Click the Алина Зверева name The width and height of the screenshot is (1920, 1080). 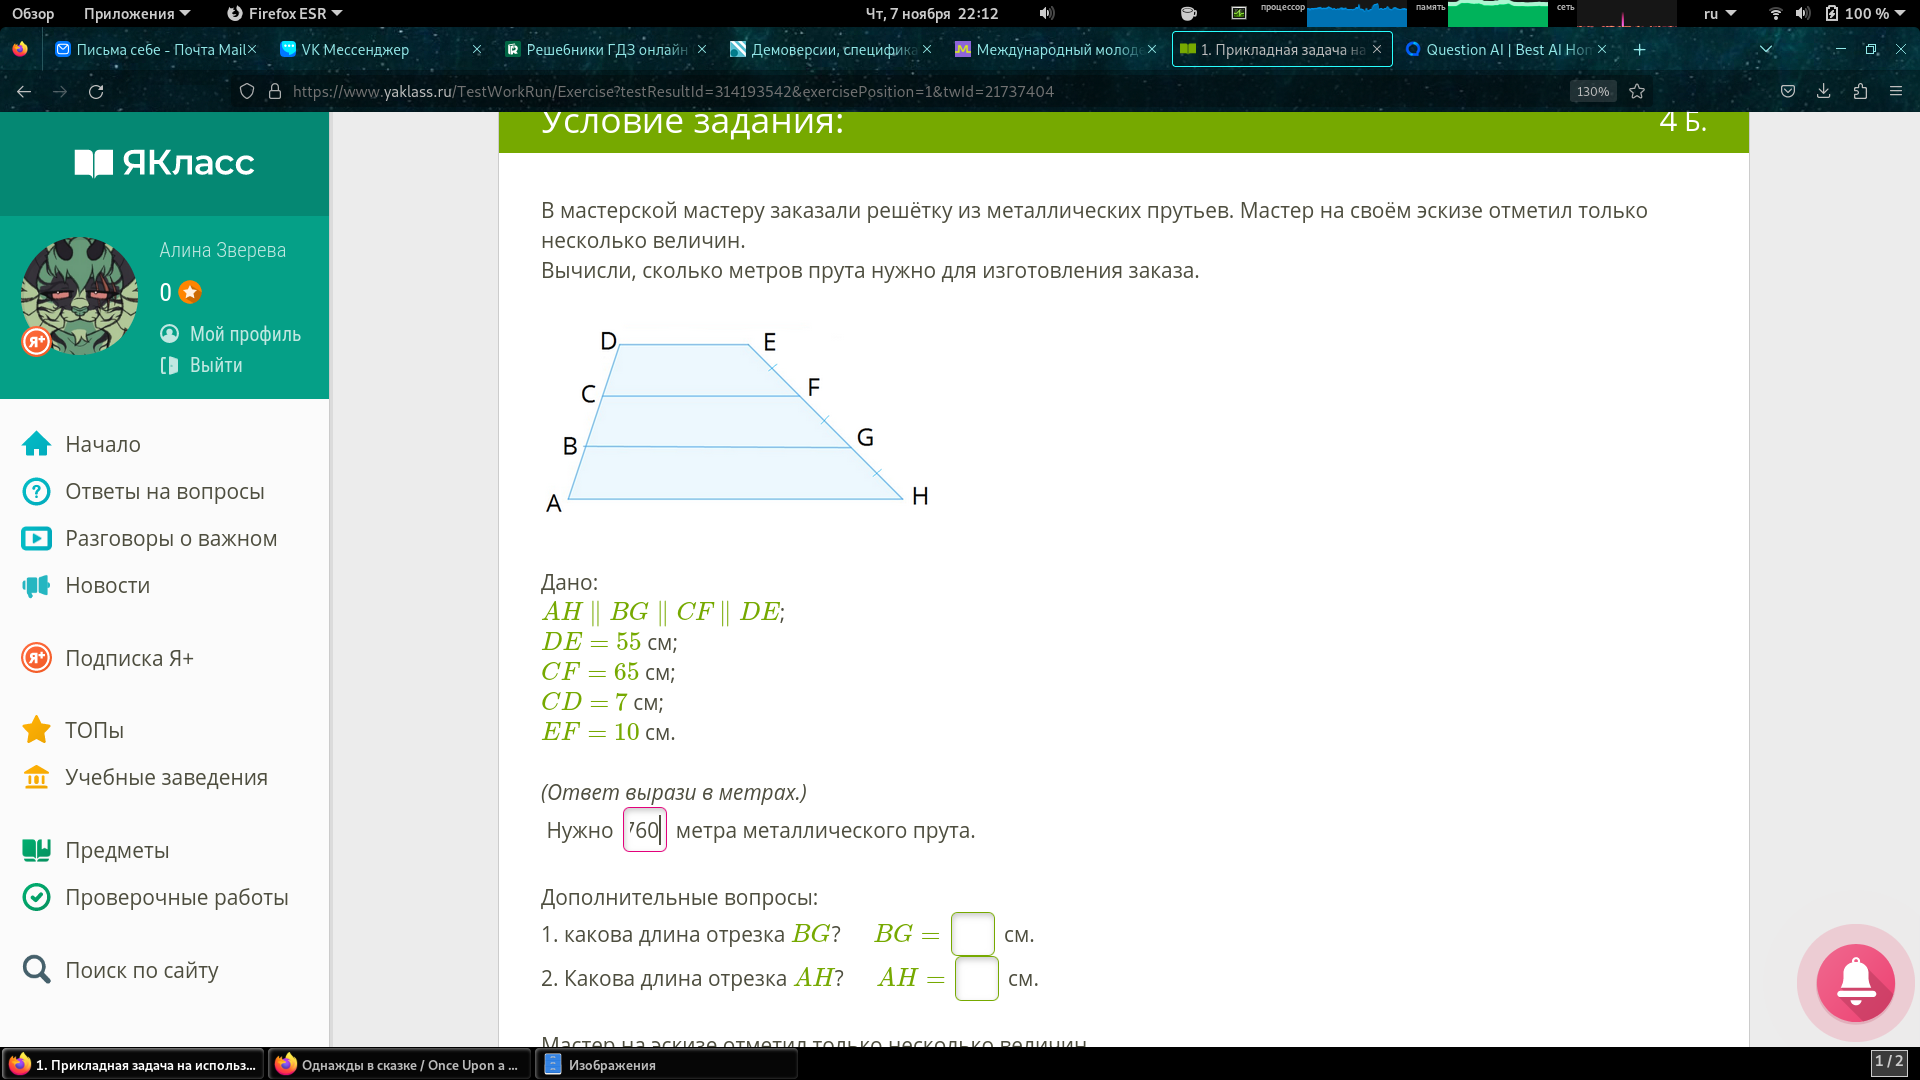[222, 250]
